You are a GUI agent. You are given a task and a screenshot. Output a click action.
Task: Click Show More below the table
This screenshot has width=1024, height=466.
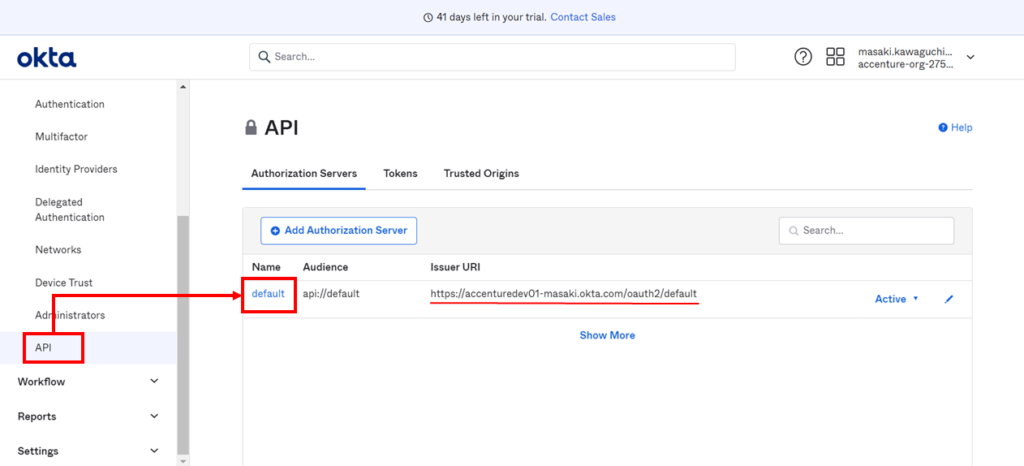click(607, 335)
